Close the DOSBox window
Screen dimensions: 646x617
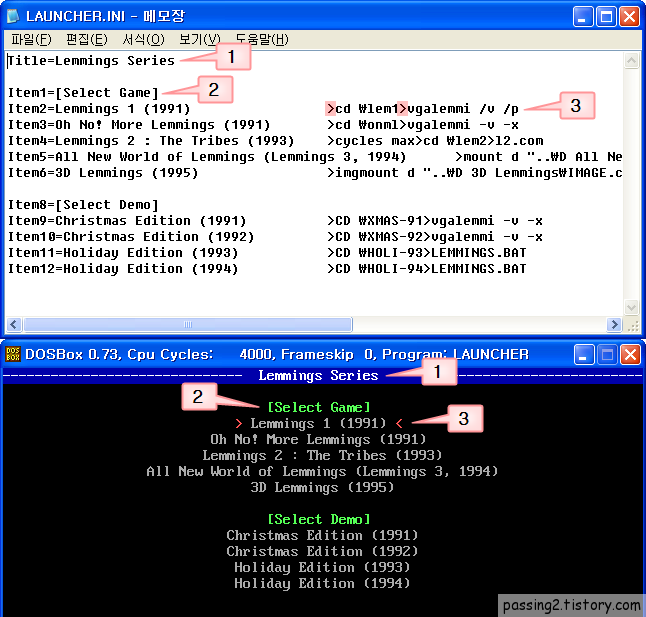(x=630, y=355)
